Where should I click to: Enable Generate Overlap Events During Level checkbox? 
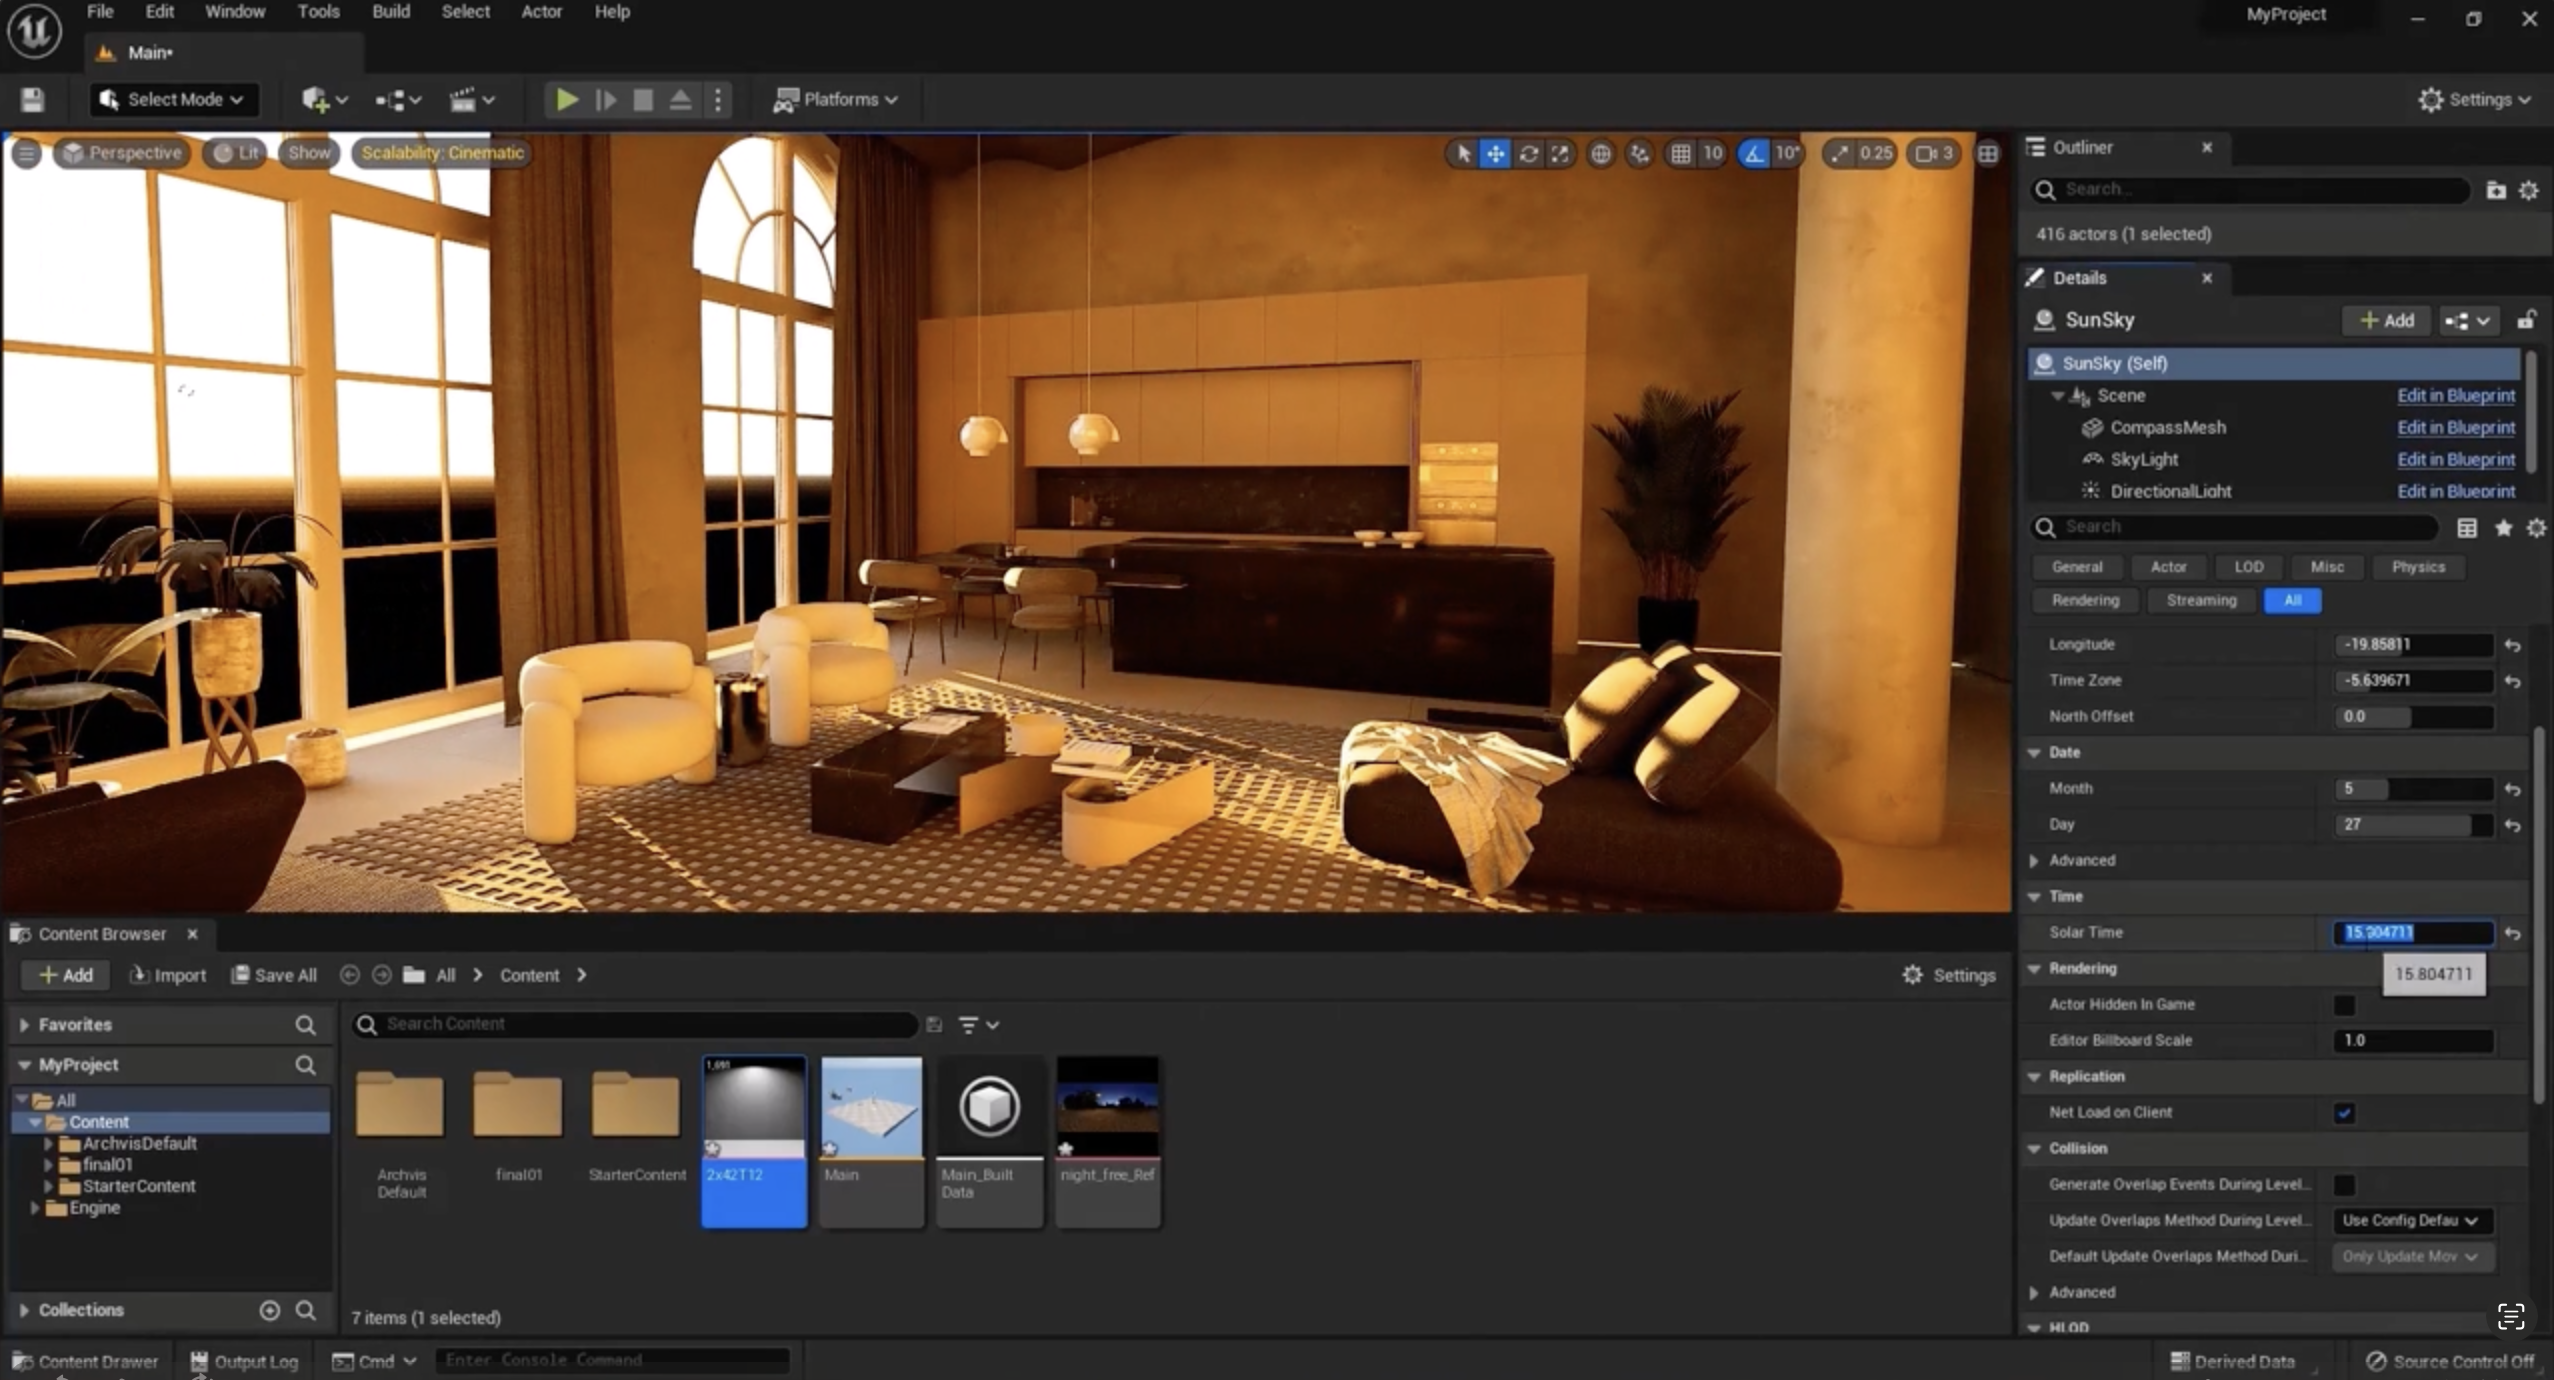click(2343, 1185)
